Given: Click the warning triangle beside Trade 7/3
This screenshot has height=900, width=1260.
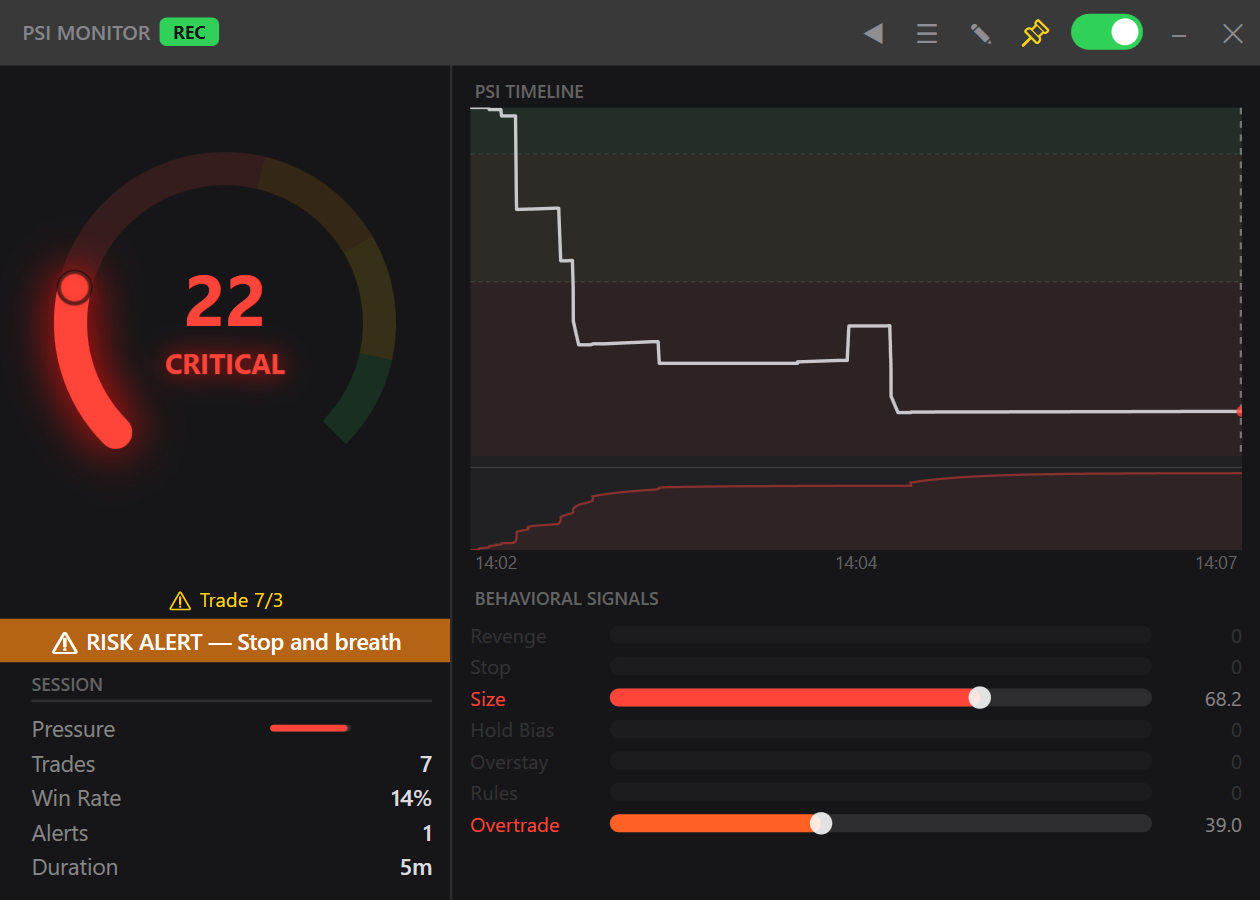Looking at the screenshot, I should click(180, 600).
